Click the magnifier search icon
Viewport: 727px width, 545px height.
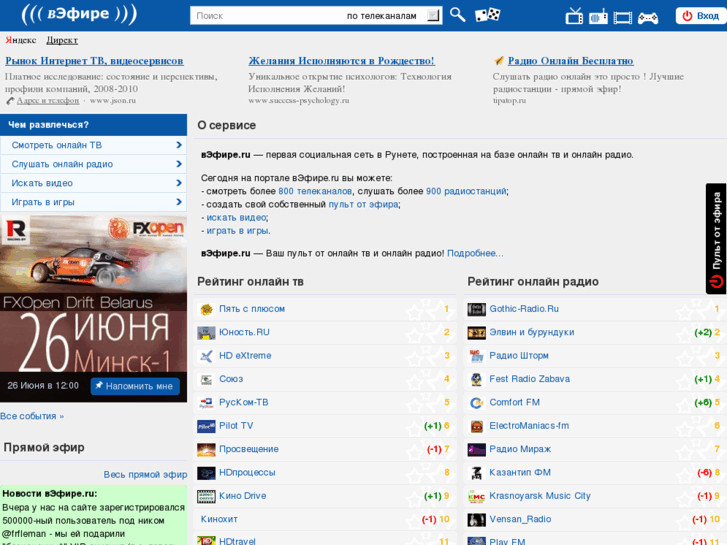(x=457, y=15)
